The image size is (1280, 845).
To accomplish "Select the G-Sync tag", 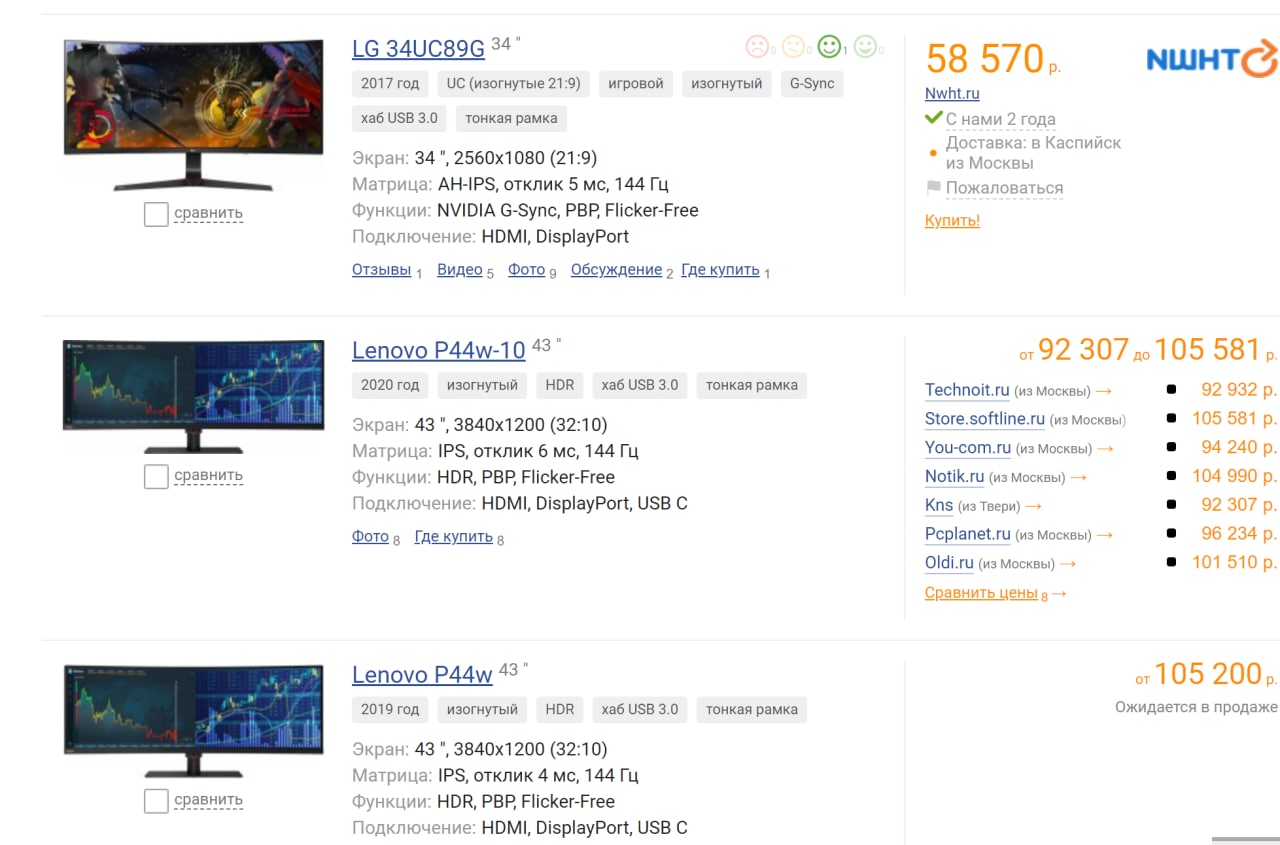I will point(812,84).
